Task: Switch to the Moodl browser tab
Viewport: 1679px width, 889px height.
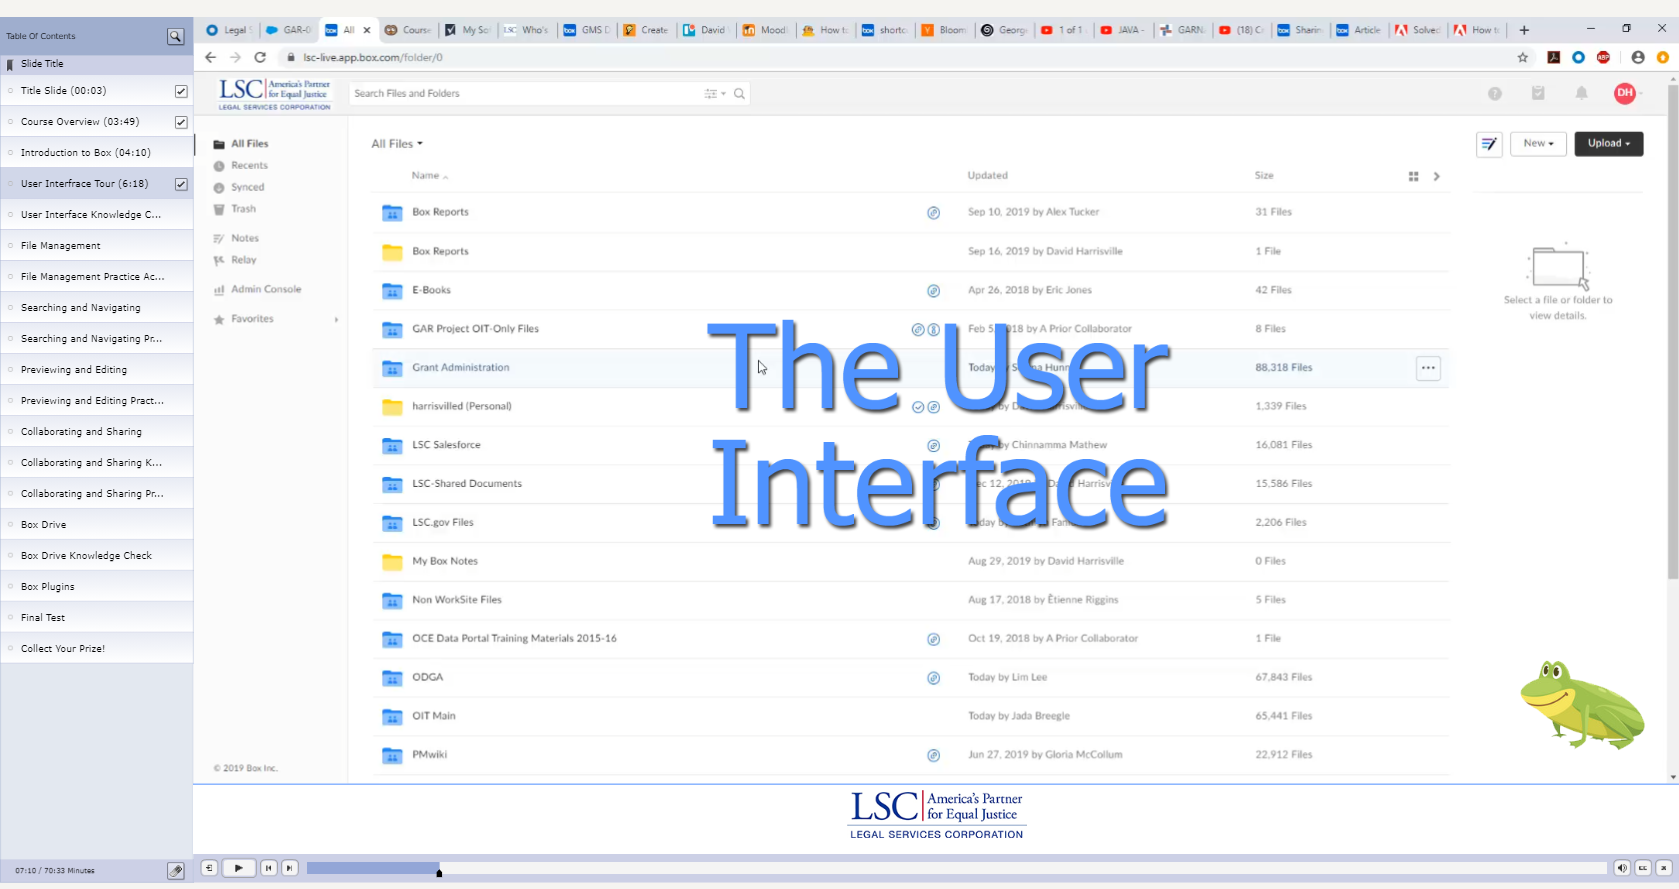Action: point(765,30)
